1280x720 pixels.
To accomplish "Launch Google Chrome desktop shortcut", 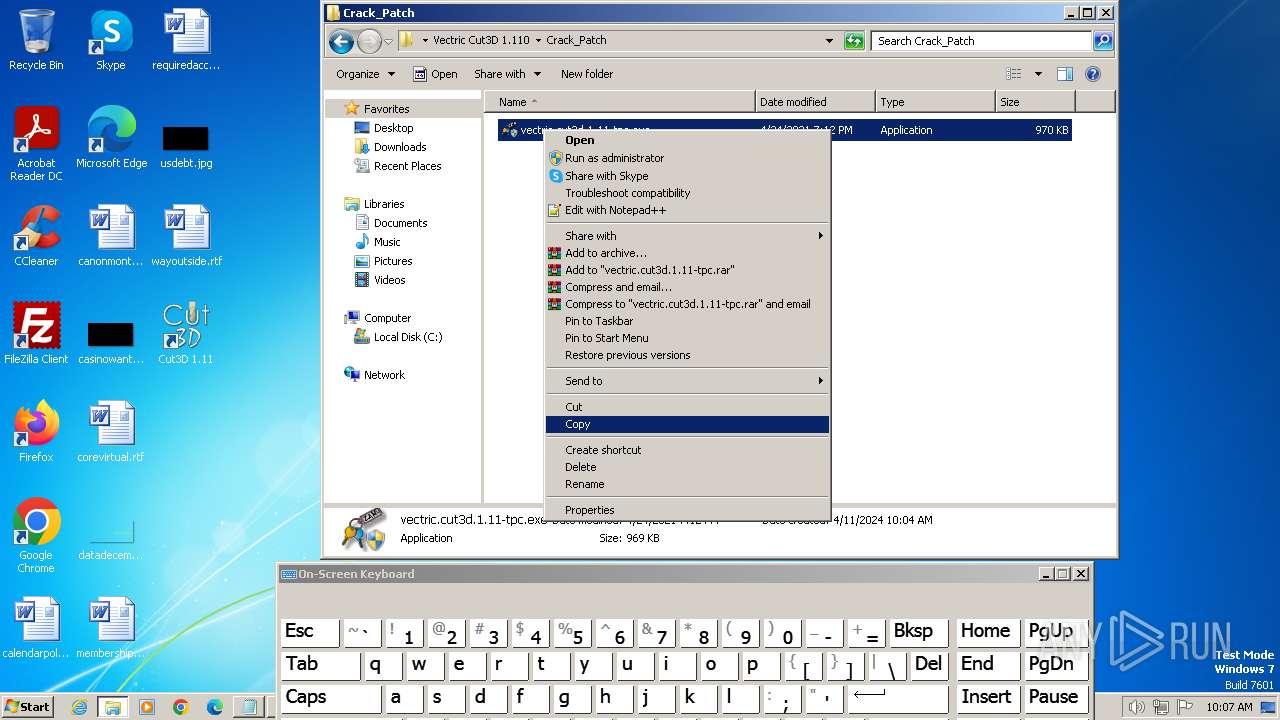I will 36,536.
